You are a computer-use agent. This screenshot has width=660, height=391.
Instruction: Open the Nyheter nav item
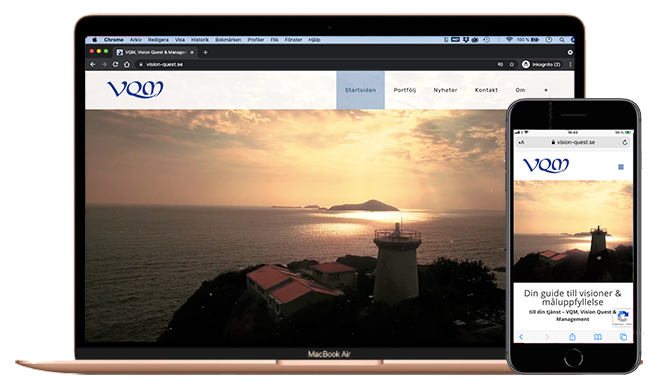point(445,90)
